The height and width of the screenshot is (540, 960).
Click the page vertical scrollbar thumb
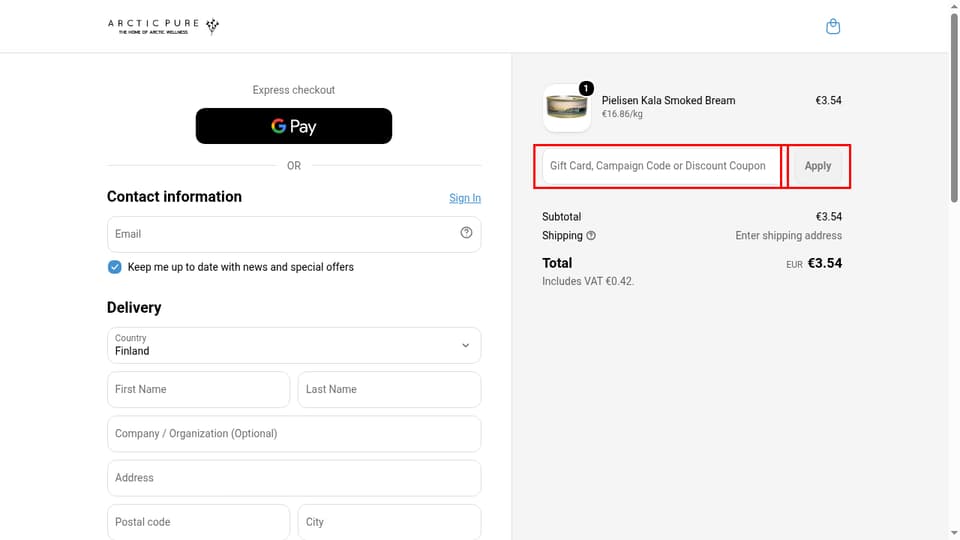954,107
